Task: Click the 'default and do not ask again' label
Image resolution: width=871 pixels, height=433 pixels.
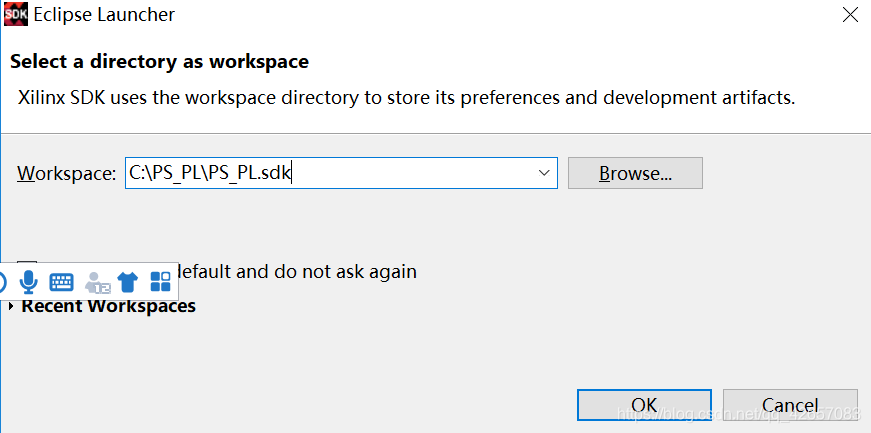Action: (x=298, y=271)
